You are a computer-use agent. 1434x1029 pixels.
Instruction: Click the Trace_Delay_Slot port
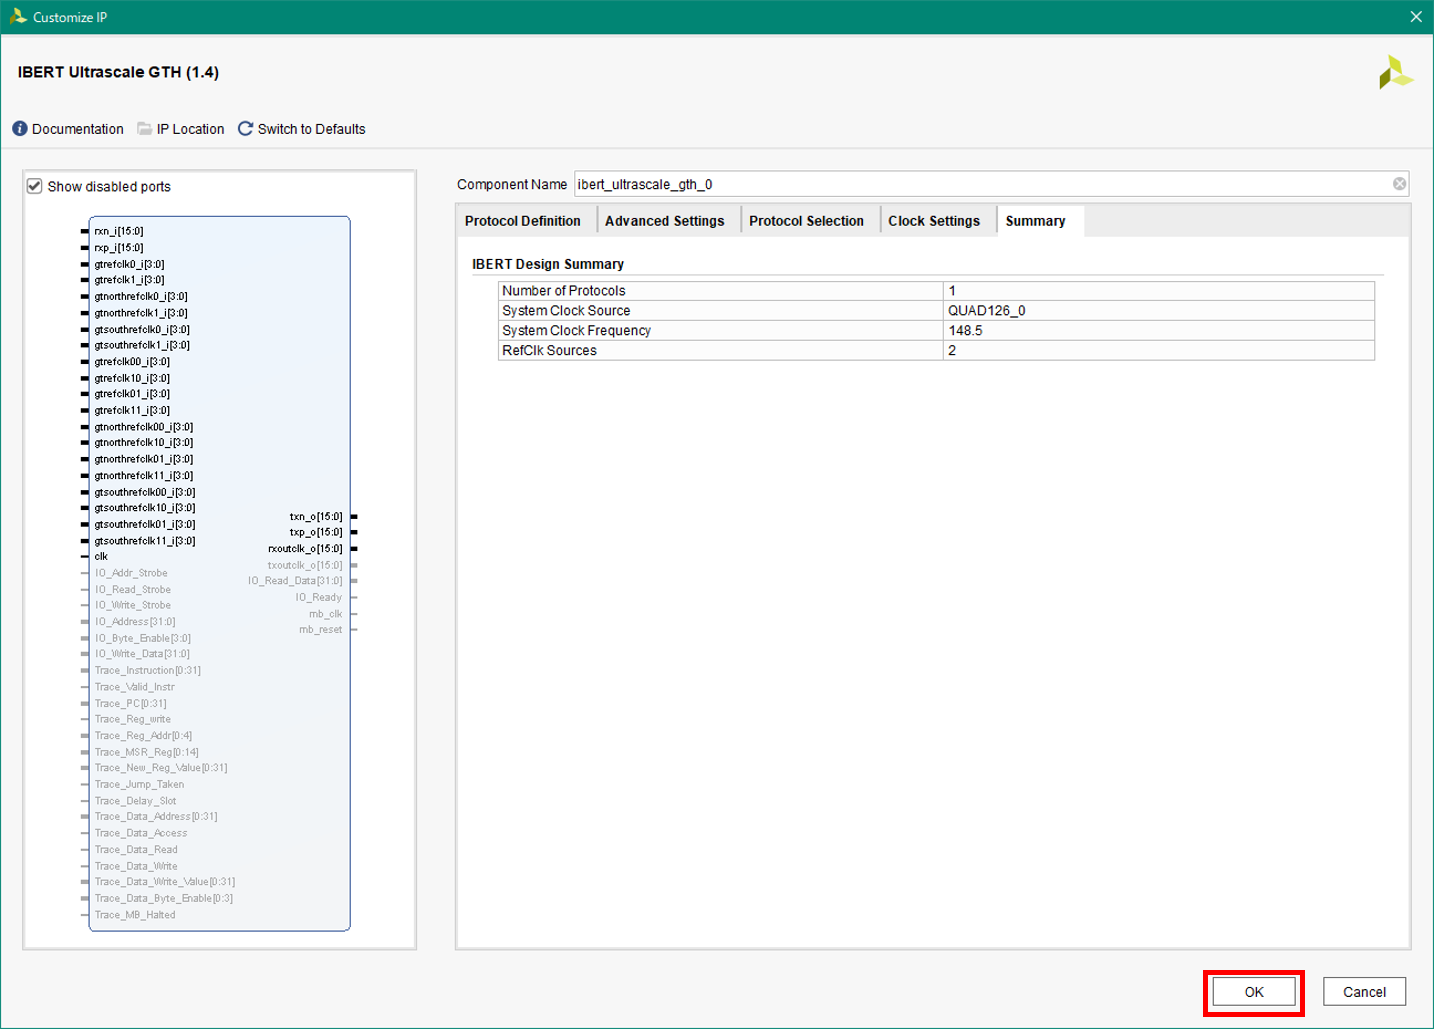135,801
